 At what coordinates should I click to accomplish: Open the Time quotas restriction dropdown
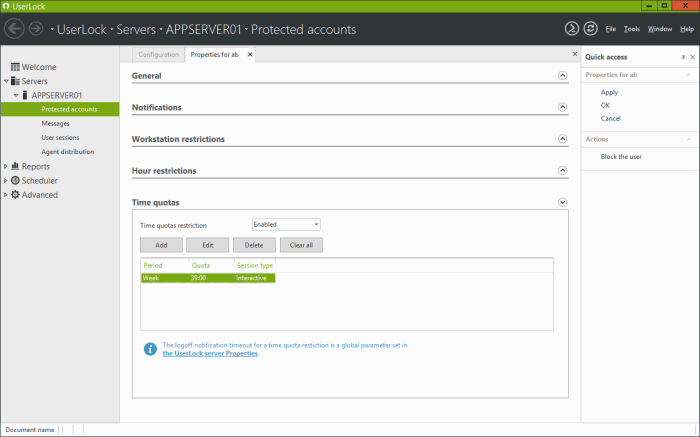coord(286,225)
